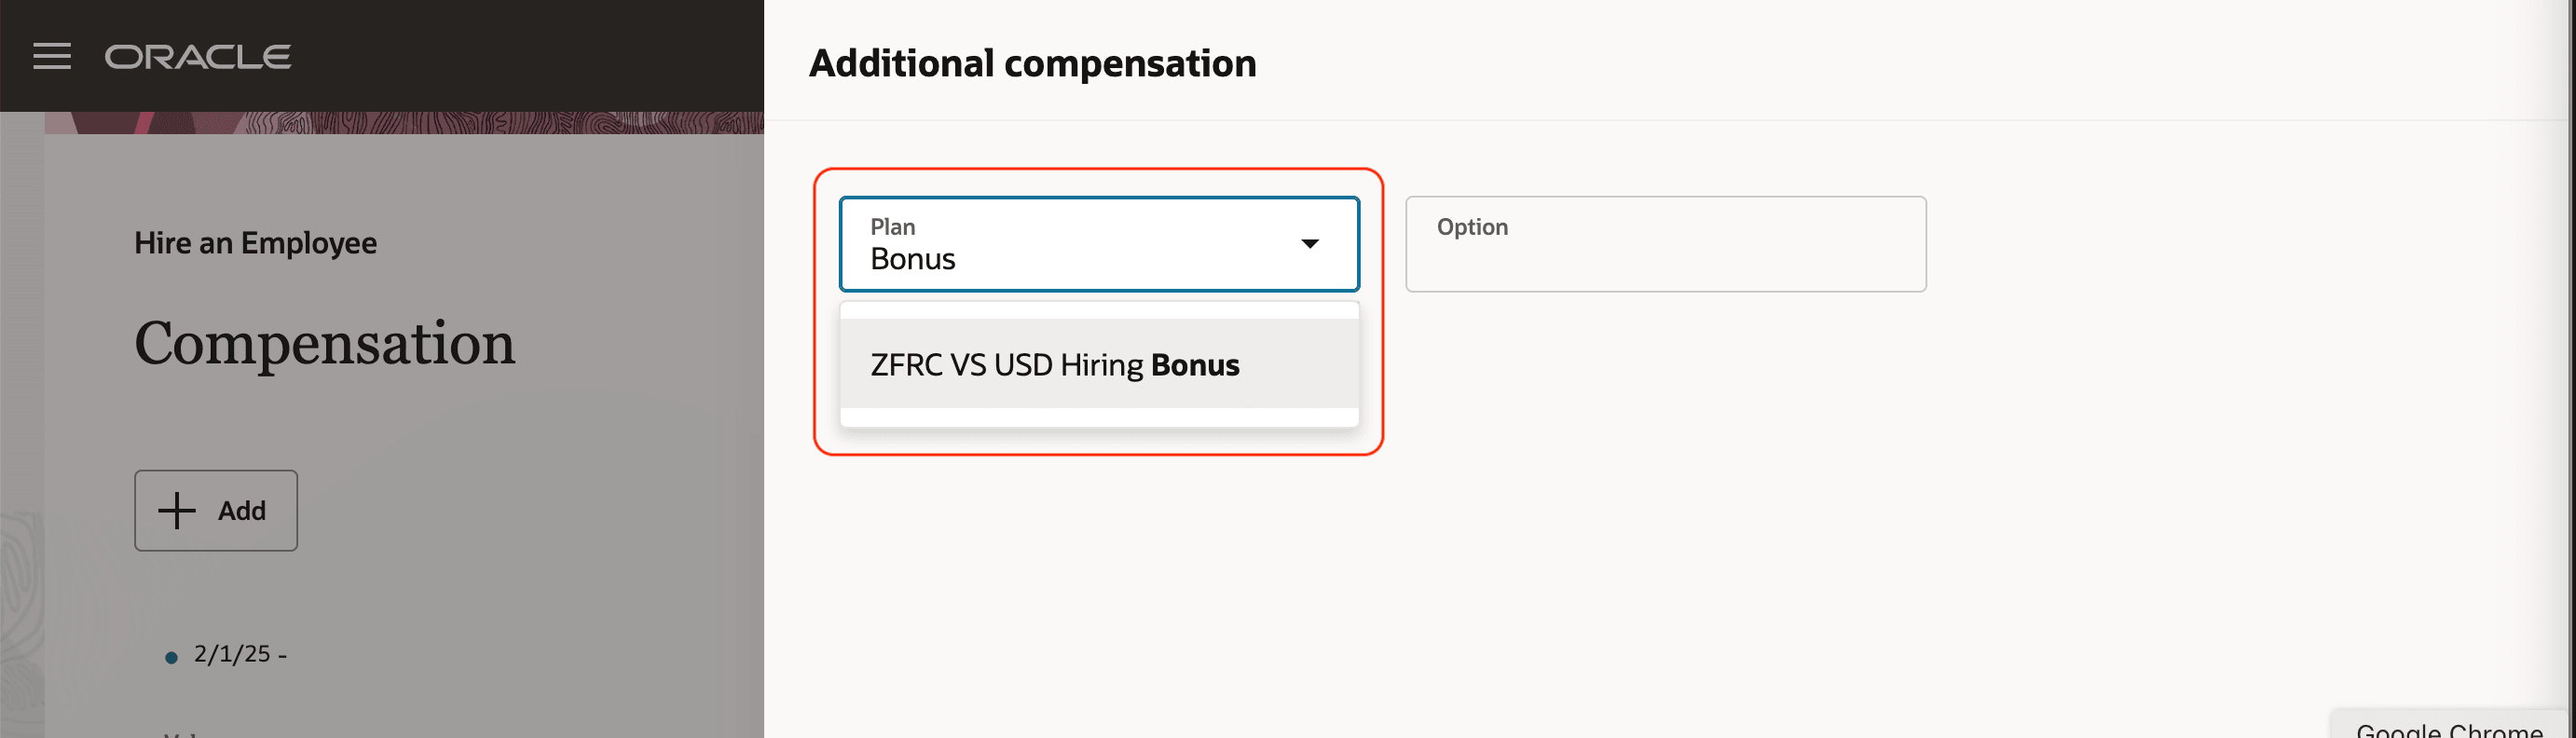Click the Compensation page heading
The image size is (2576, 738).
coord(325,343)
